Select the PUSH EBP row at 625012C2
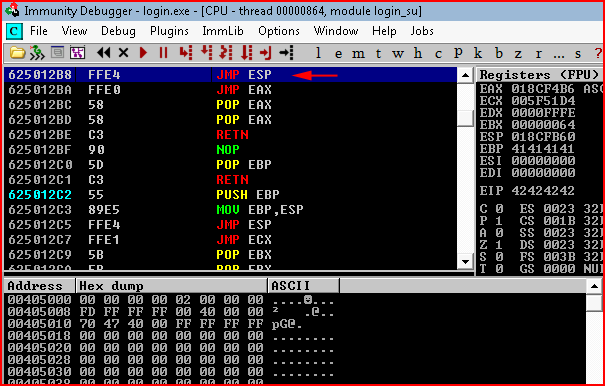The image size is (605, 386). click(x=230, y=195)
